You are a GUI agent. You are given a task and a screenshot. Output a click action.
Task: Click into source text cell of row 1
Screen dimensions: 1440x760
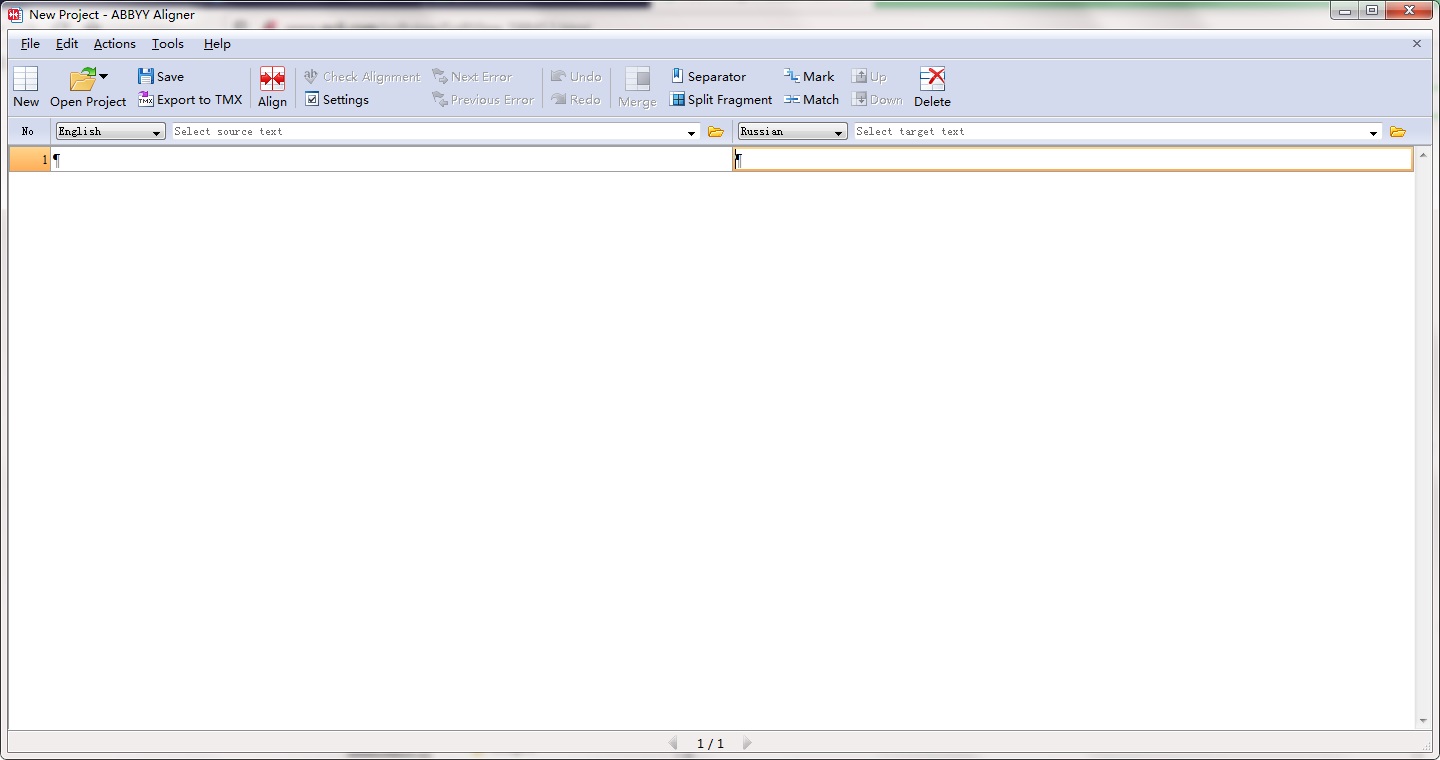tap(391, 159)
